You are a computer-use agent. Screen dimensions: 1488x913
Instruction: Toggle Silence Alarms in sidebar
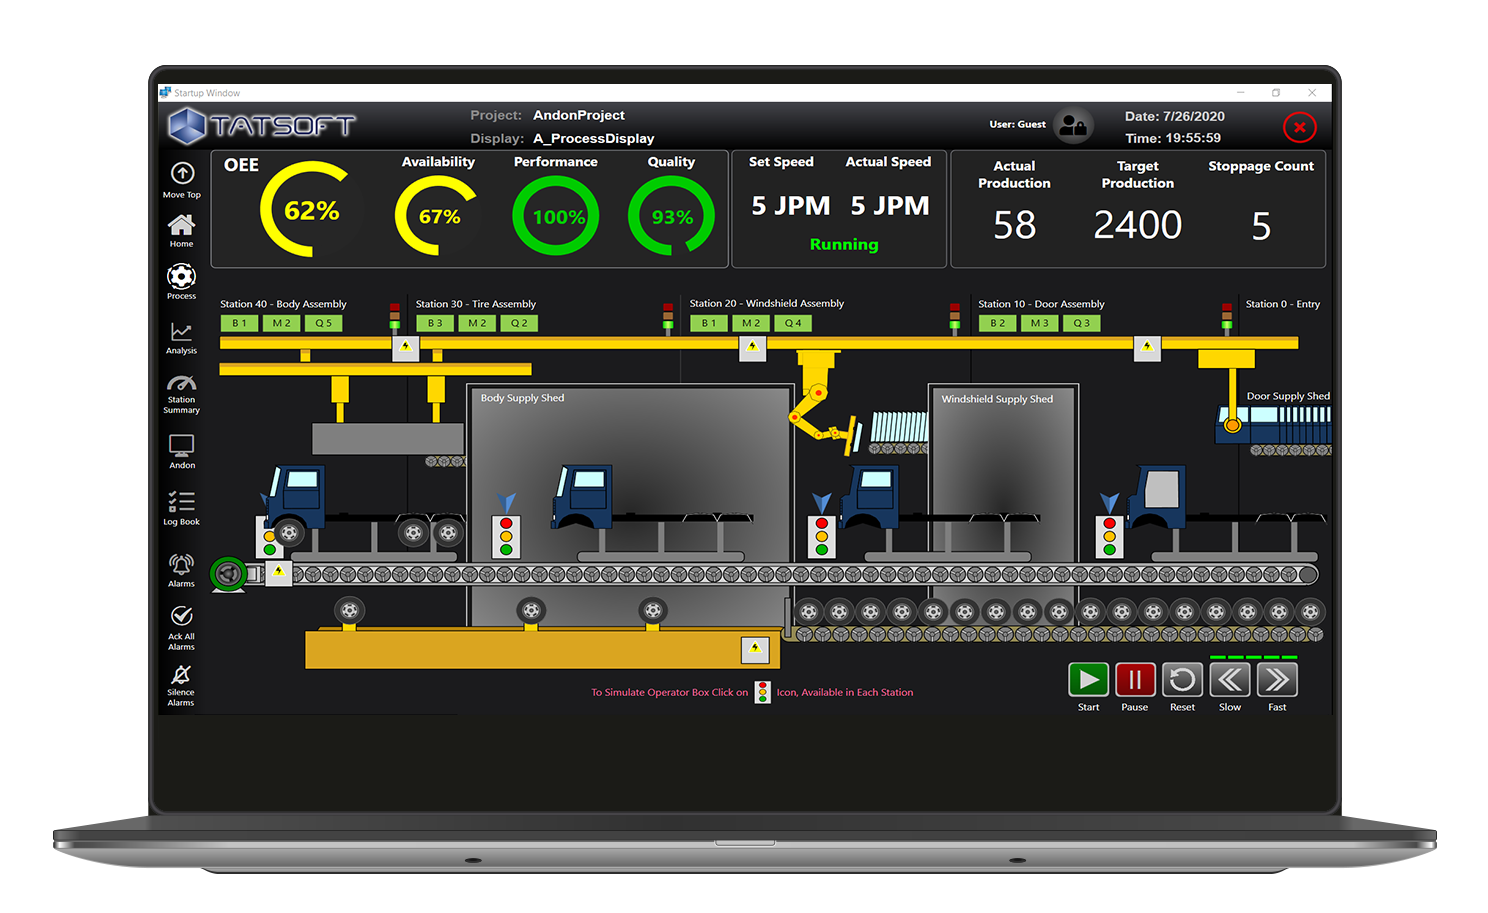[x=181, y=675]
